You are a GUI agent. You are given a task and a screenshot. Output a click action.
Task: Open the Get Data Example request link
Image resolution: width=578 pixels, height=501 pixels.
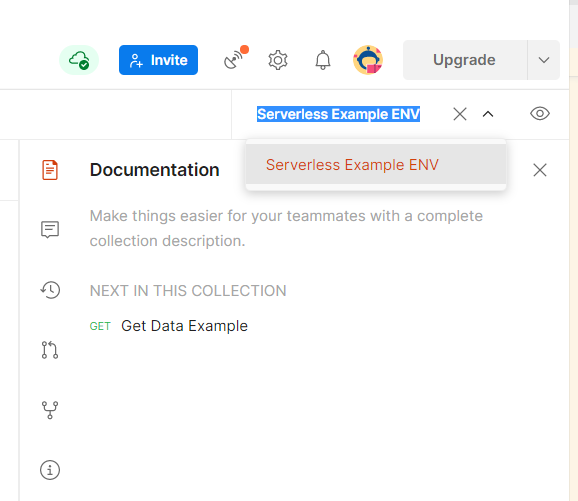(x=184, y=326)
